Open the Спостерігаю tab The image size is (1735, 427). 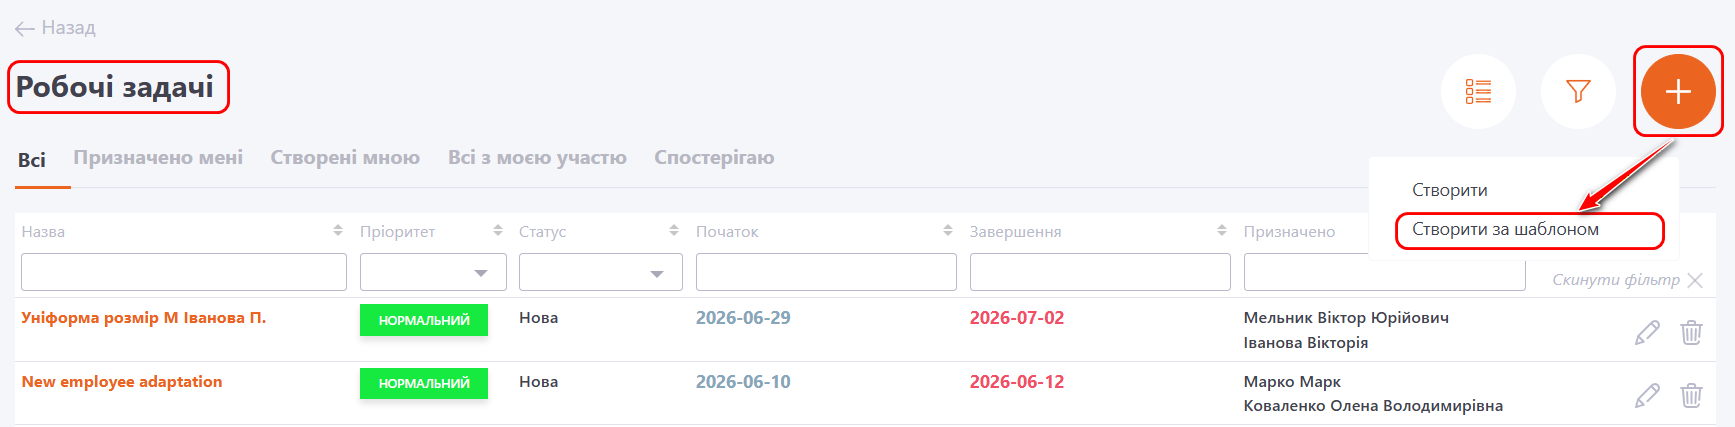(x=714, y=158)
